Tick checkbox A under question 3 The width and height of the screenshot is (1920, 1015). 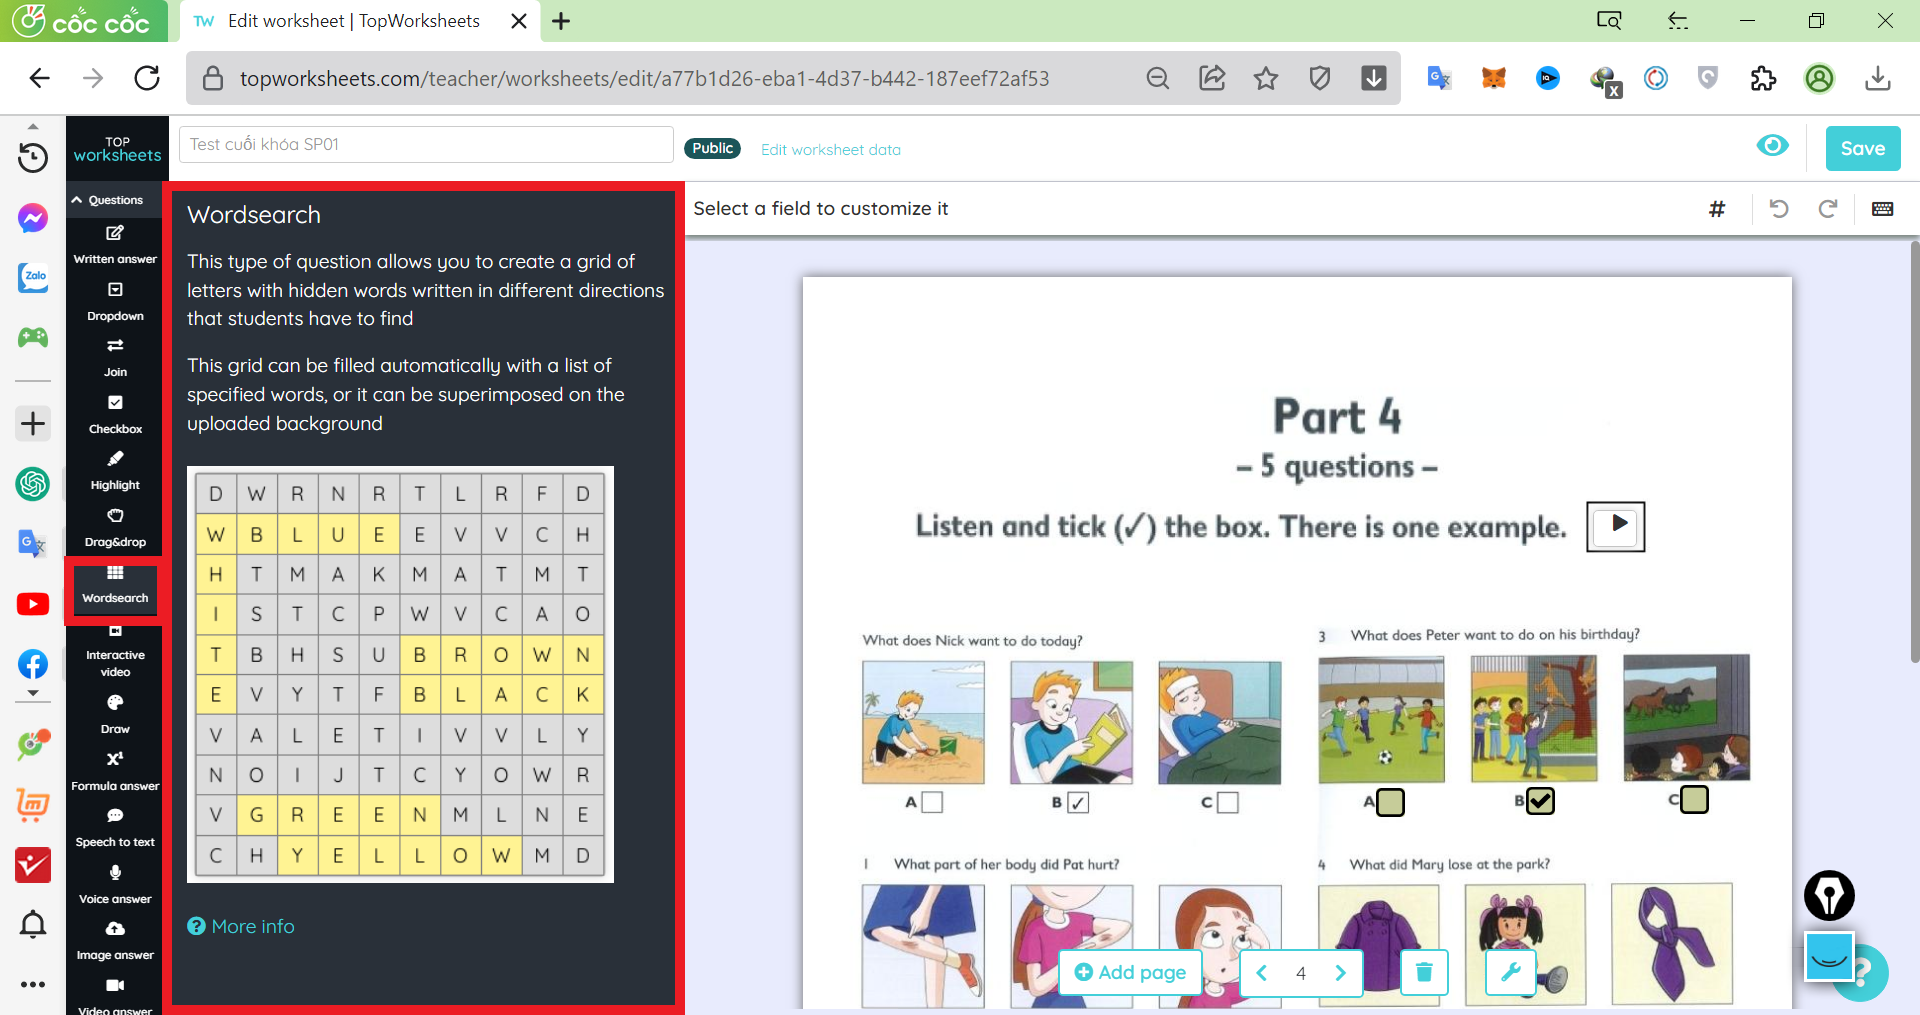(x=1390, y=802)
